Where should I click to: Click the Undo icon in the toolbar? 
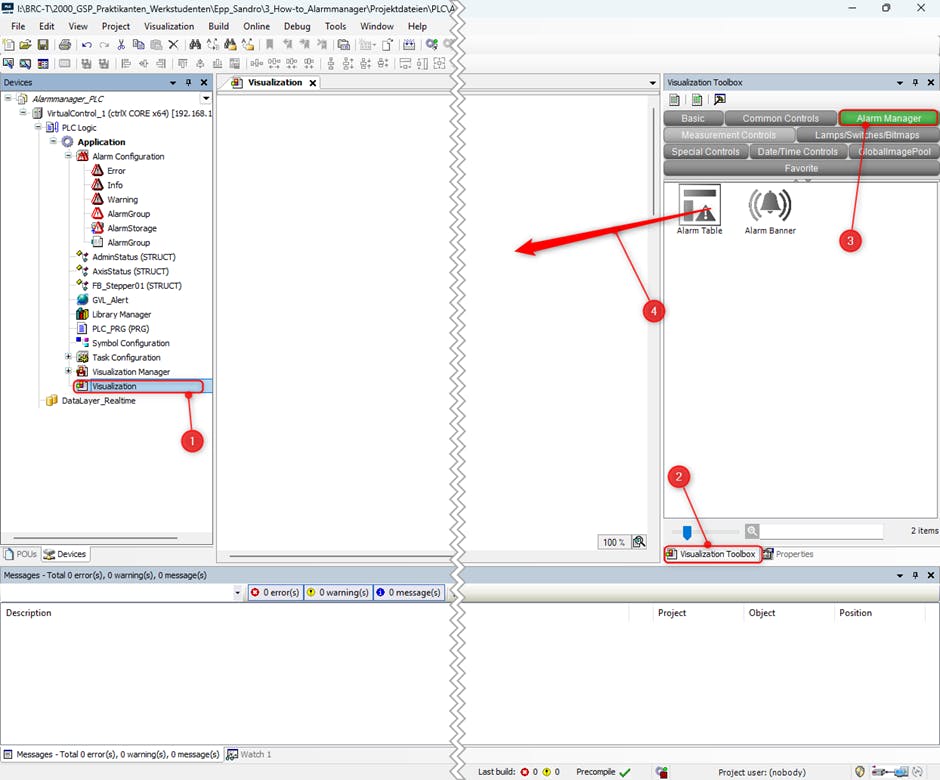[x=86, y=45]
